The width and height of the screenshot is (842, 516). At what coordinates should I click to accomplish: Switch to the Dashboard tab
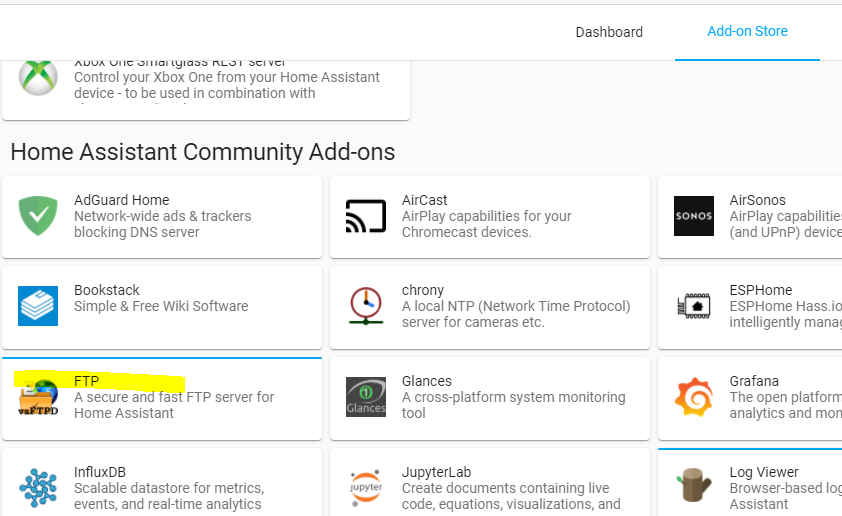click(609, 32)
